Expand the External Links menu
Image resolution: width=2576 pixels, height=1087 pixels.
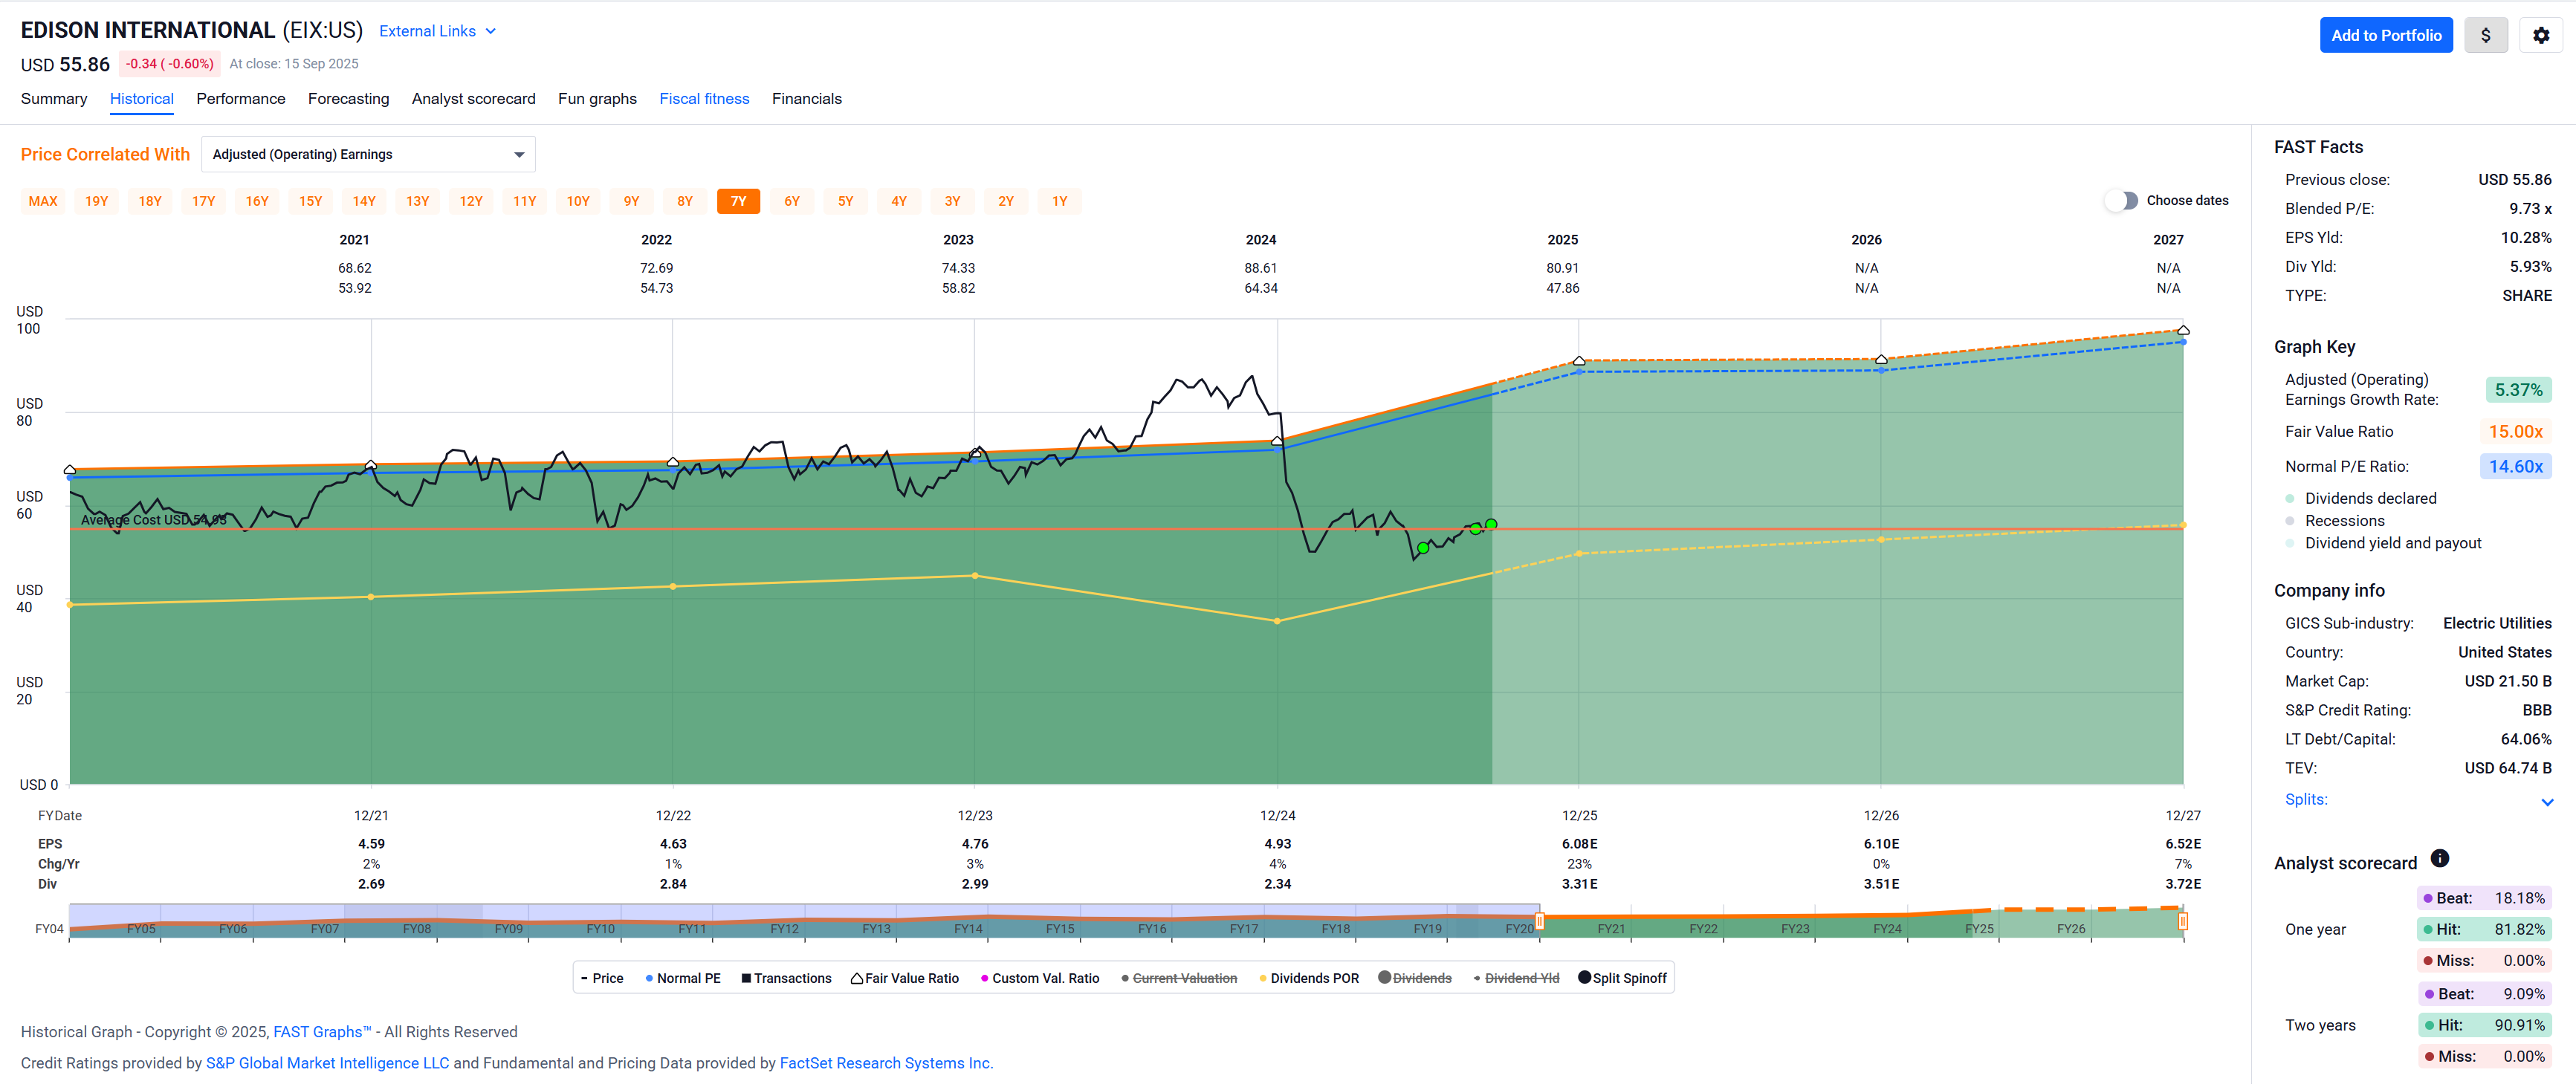coord(437,31)
